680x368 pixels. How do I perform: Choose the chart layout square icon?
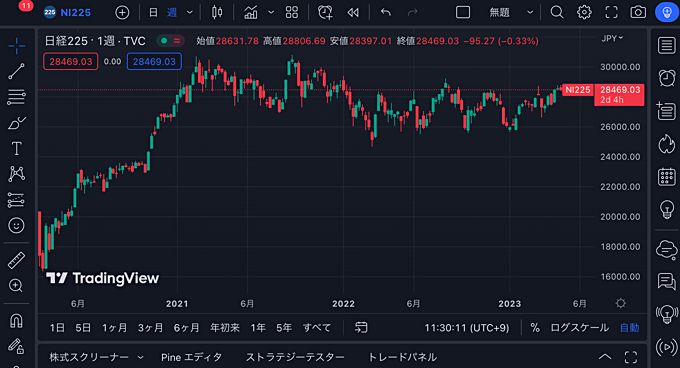[x=463, y=13]
